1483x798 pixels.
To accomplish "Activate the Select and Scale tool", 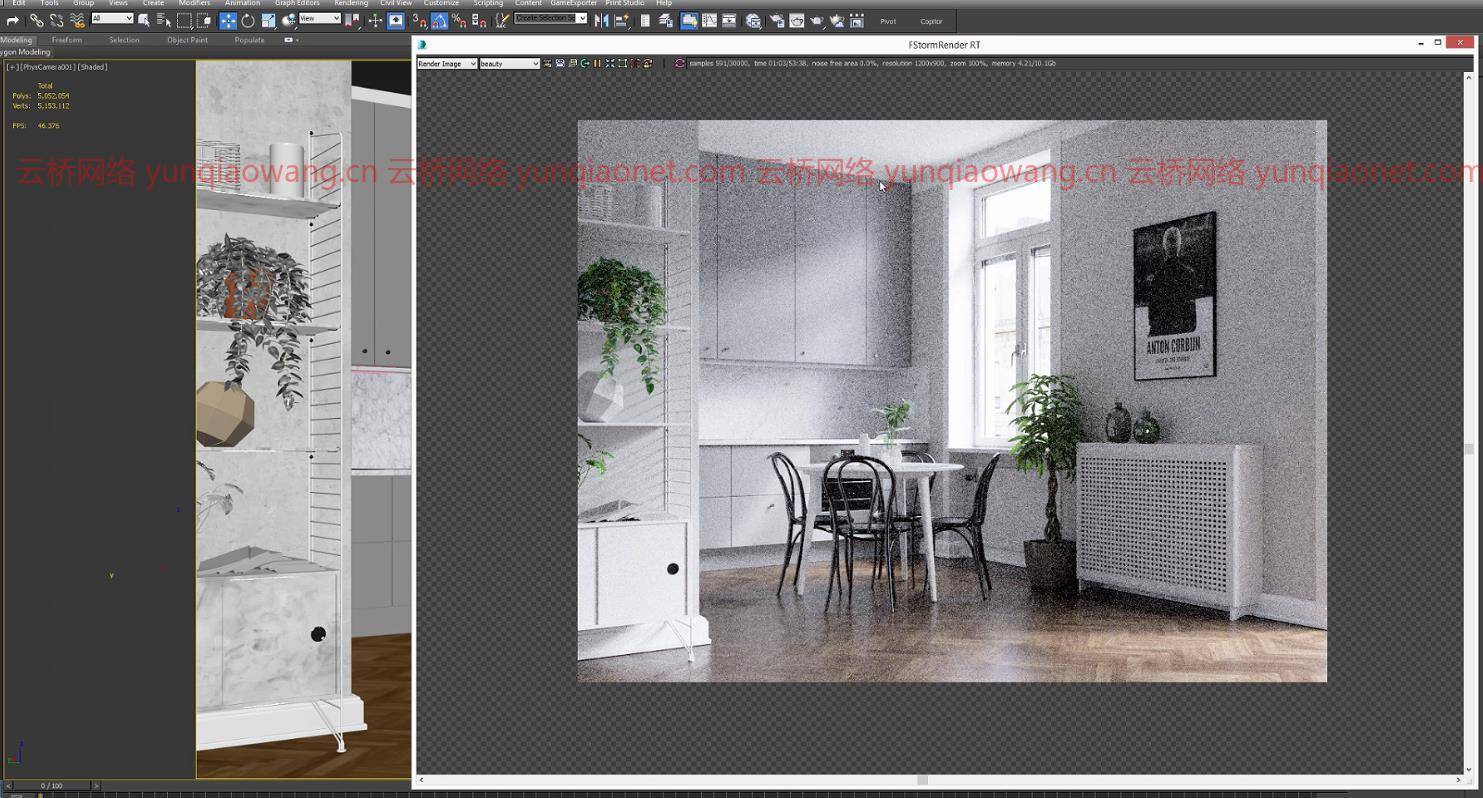I will pyautogui.click(x=269, y=20).
